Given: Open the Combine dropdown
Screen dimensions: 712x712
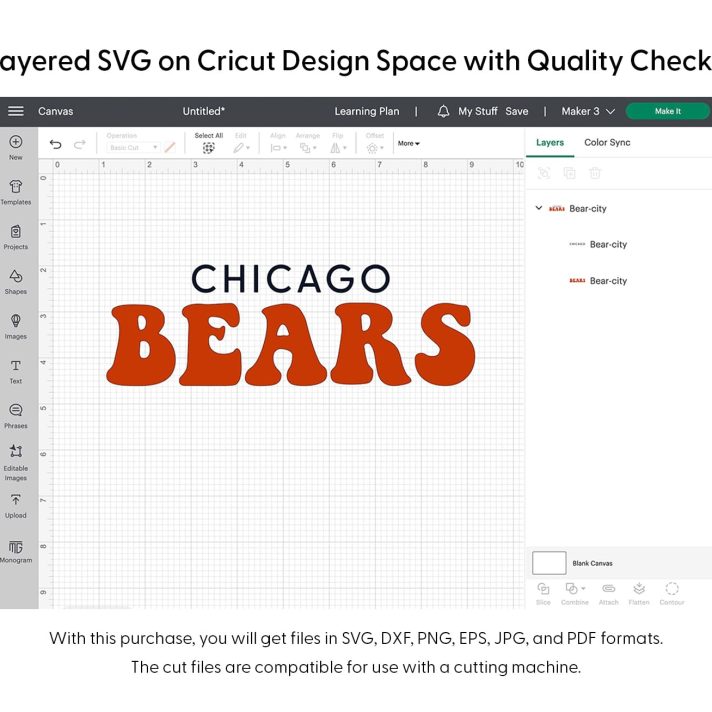Looking at the screenshot, I should 575,593.
